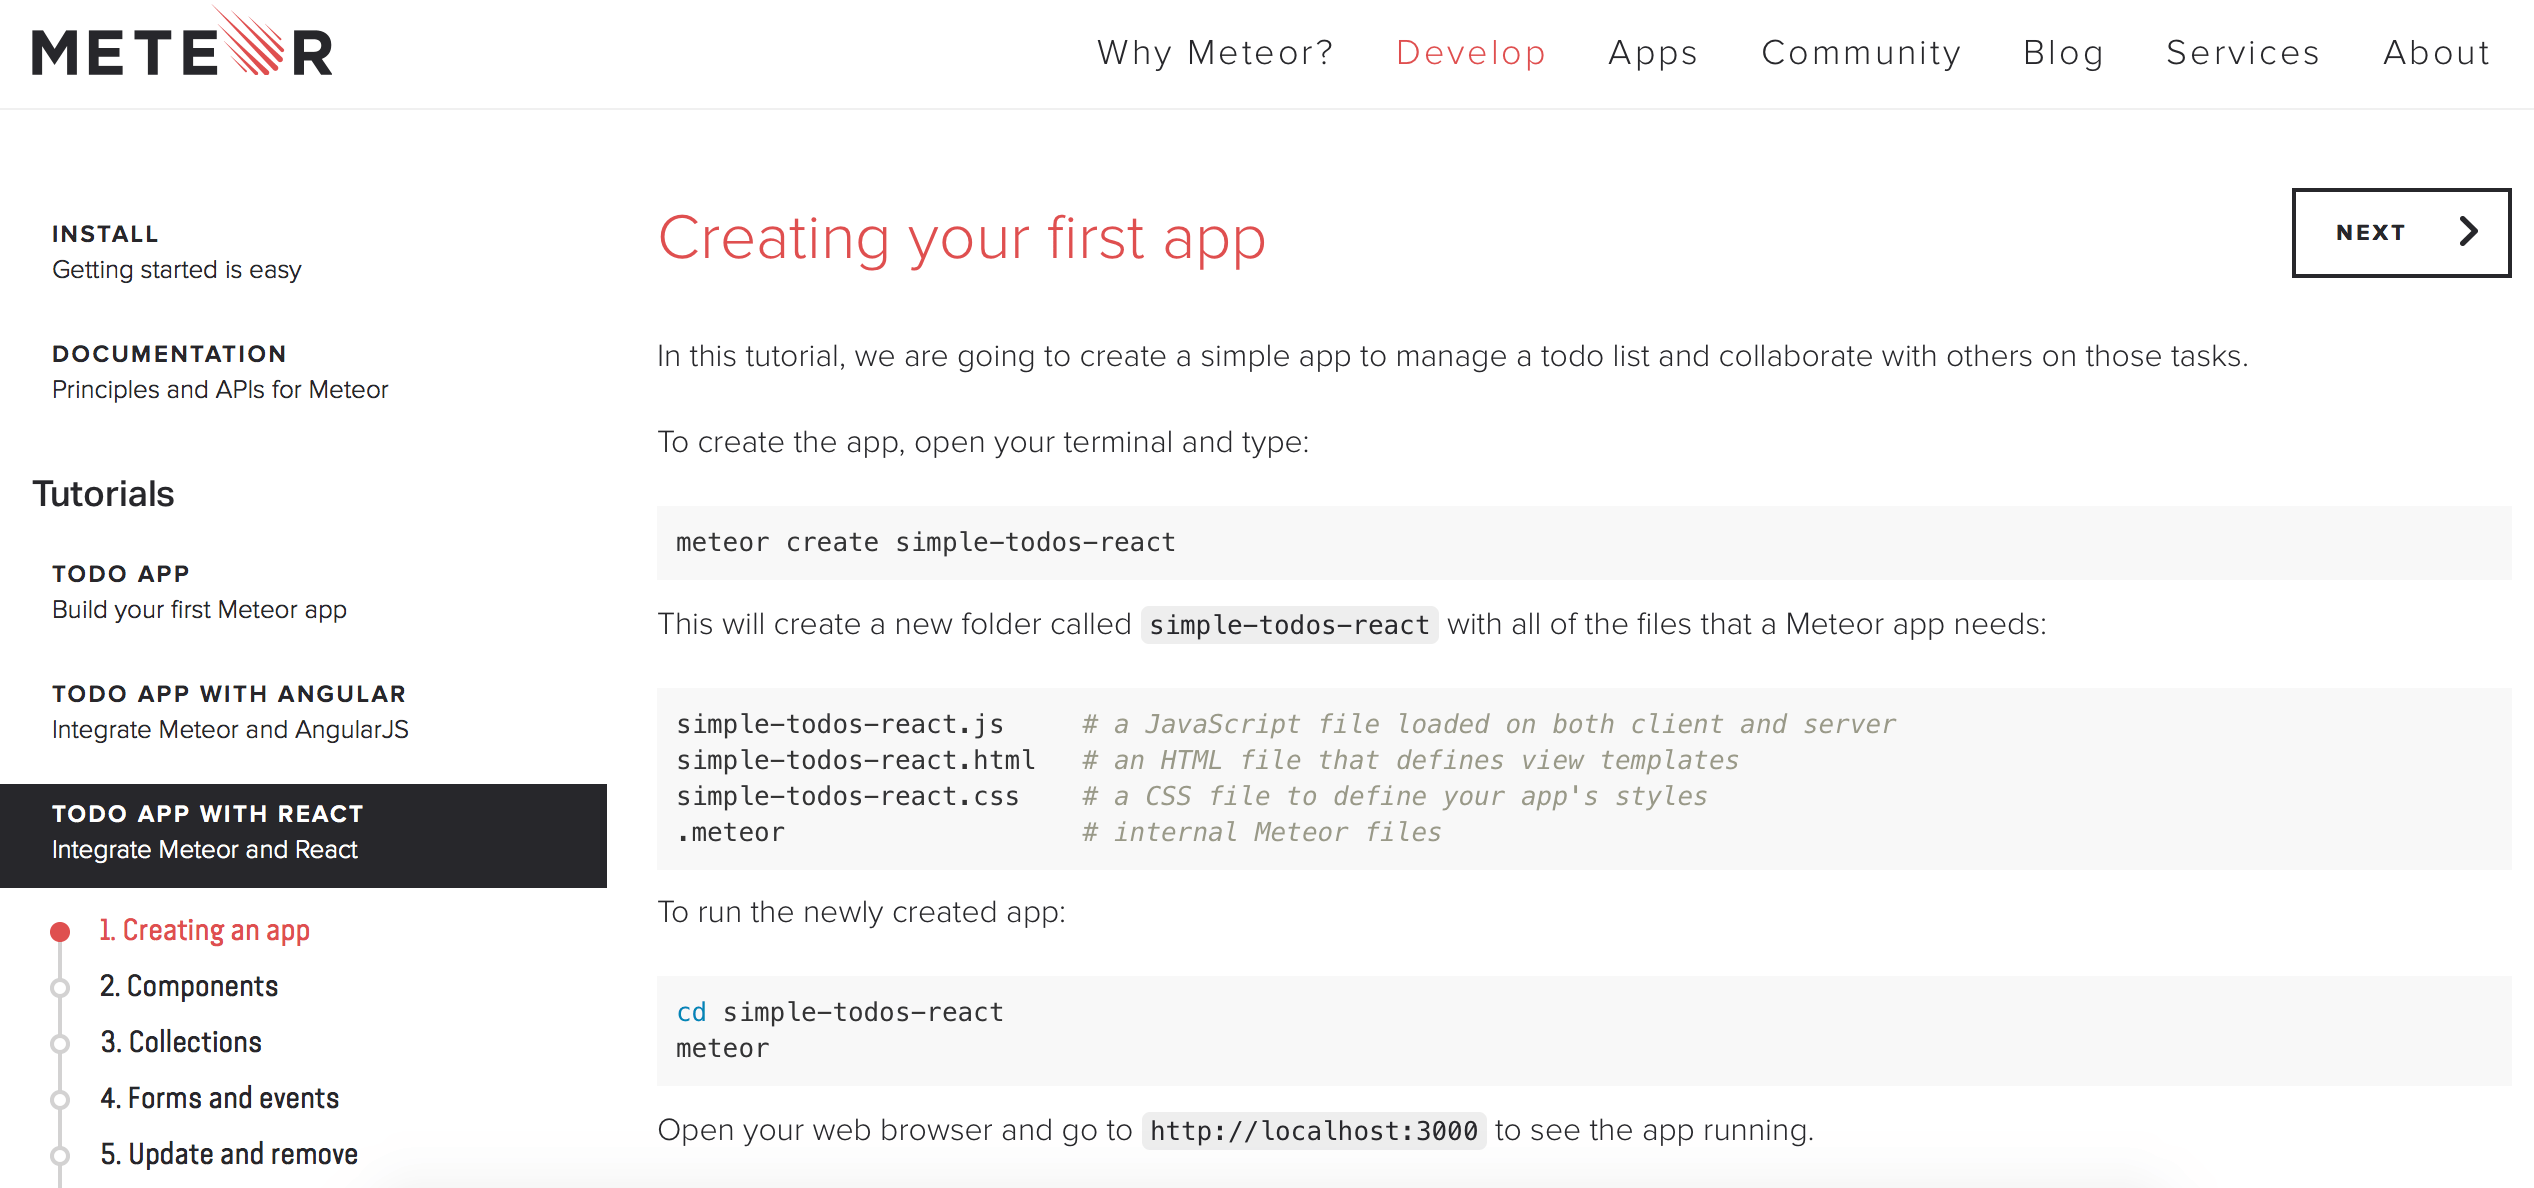Open Why Meteor? menu item
The image size is (2534, 1188).
tap(1215, 52)
